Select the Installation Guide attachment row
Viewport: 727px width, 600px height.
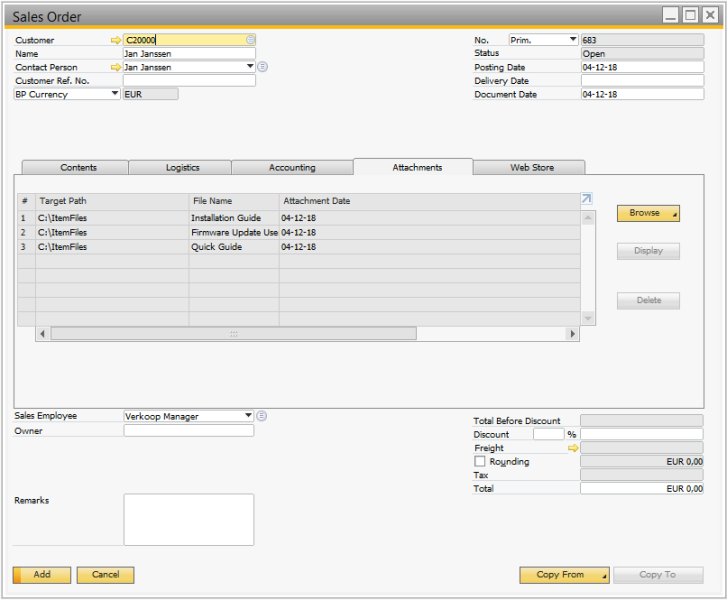coord(226,217)
